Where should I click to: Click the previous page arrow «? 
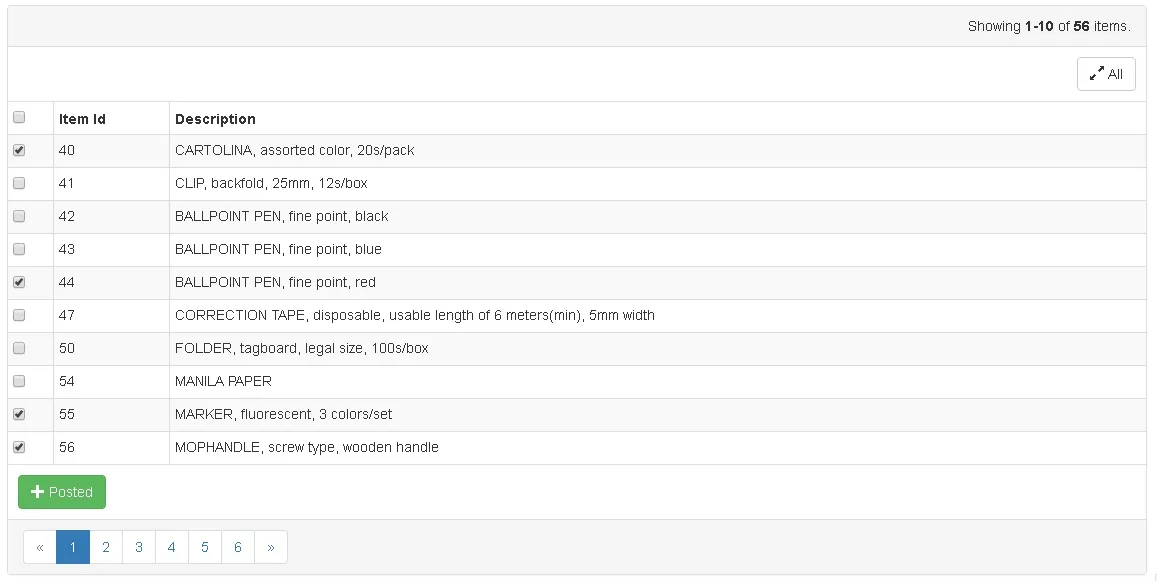(40, 547)
